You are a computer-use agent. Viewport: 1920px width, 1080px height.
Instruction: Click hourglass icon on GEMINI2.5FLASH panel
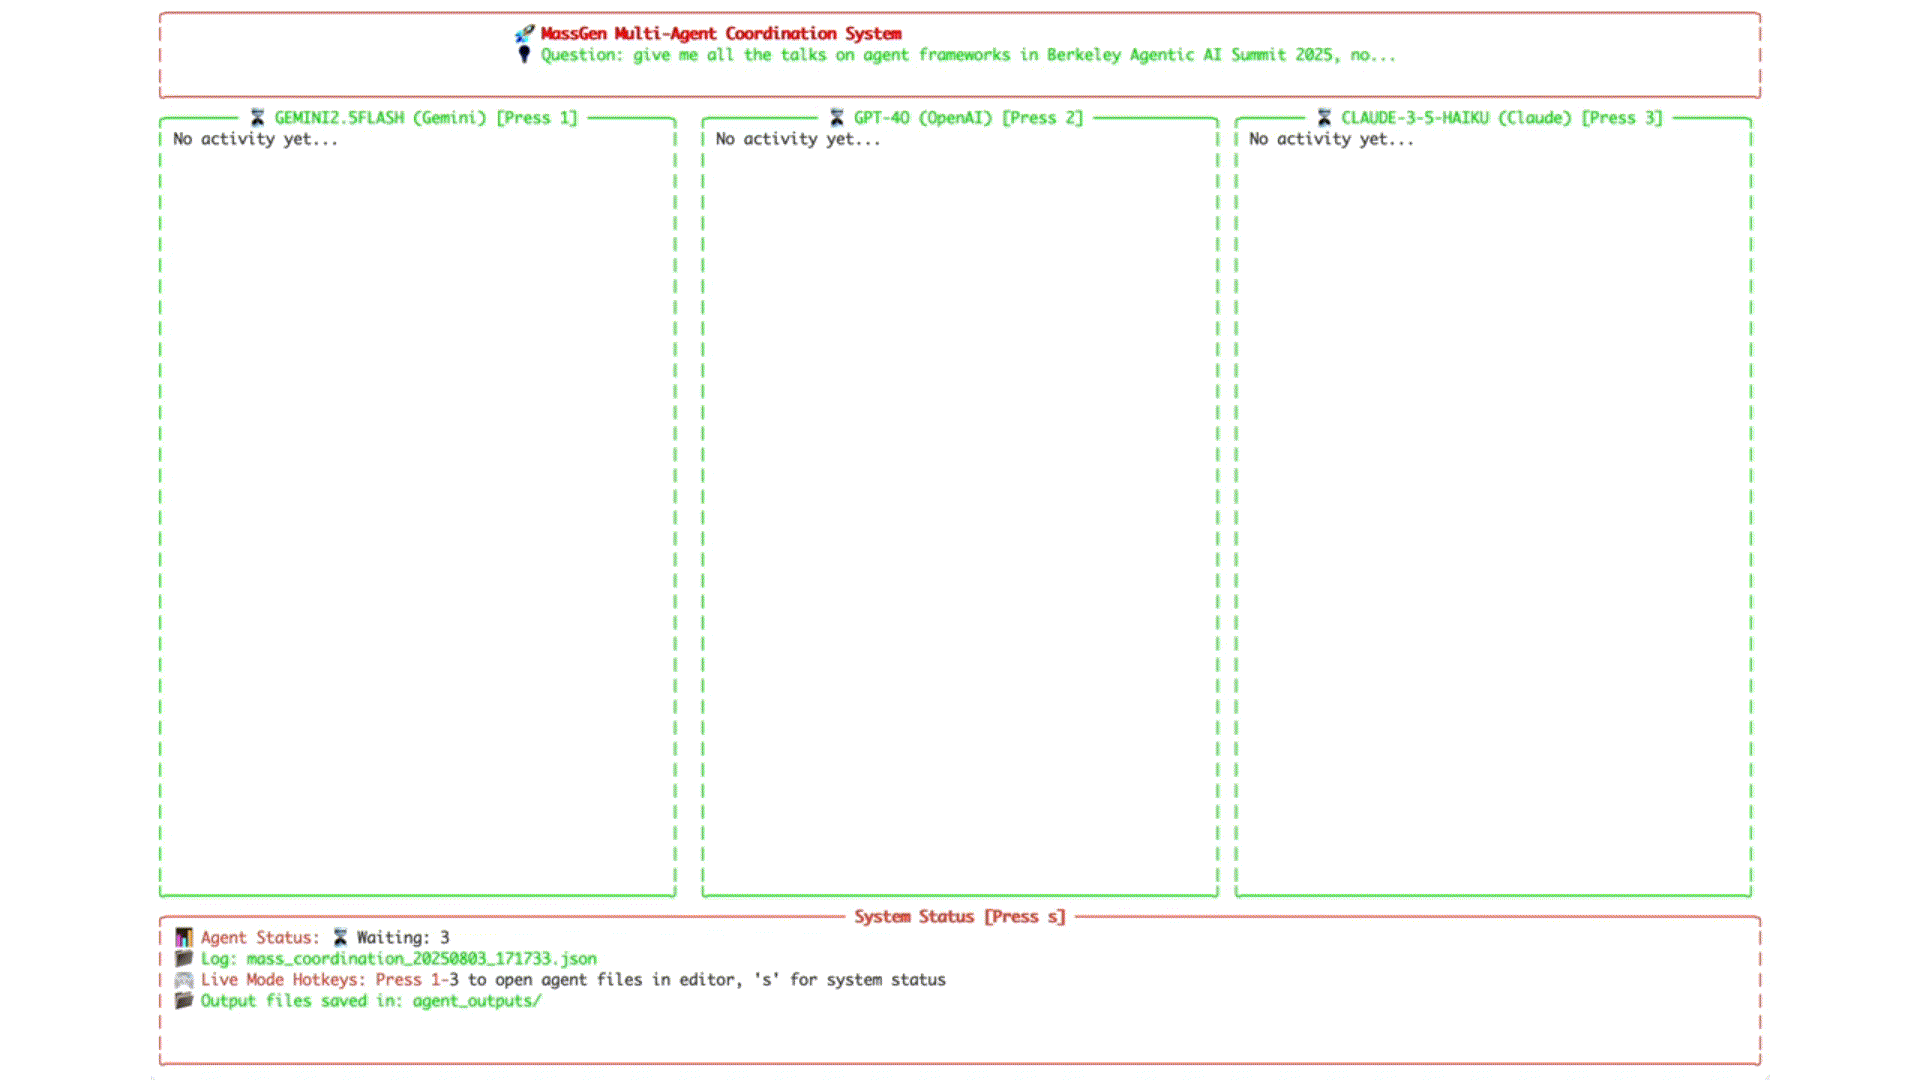(257, 118)
